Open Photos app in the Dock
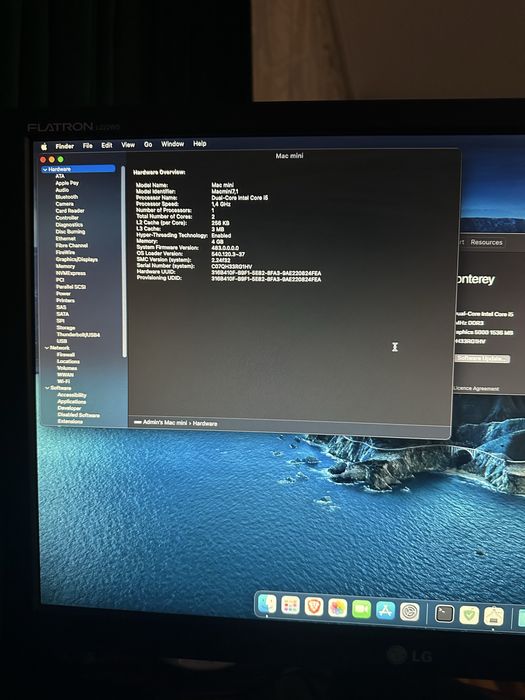 click(338, 608)
